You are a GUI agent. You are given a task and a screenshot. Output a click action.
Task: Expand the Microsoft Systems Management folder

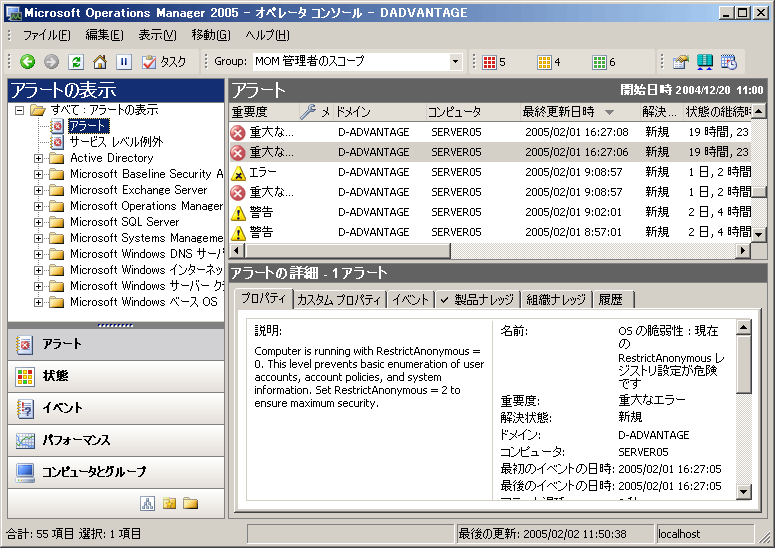(x=38, y=238)
